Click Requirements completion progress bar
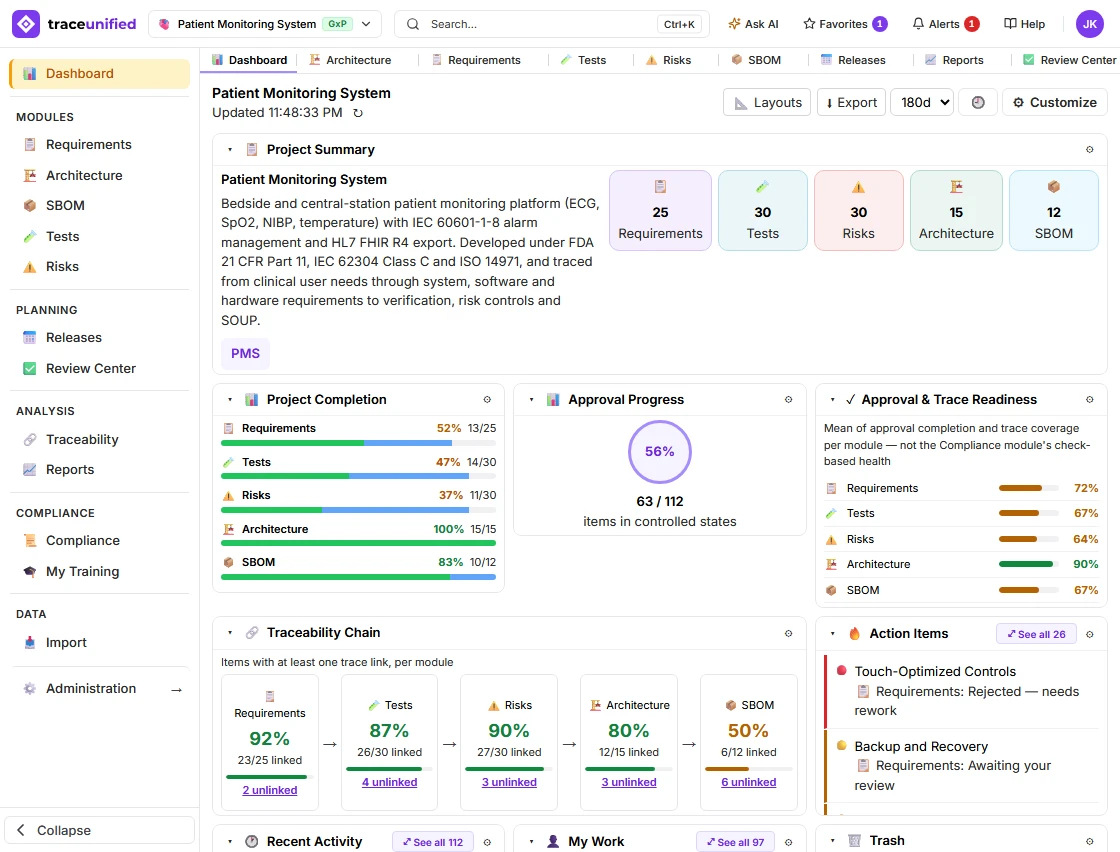 pyautogui.click(x=359, y=443)
